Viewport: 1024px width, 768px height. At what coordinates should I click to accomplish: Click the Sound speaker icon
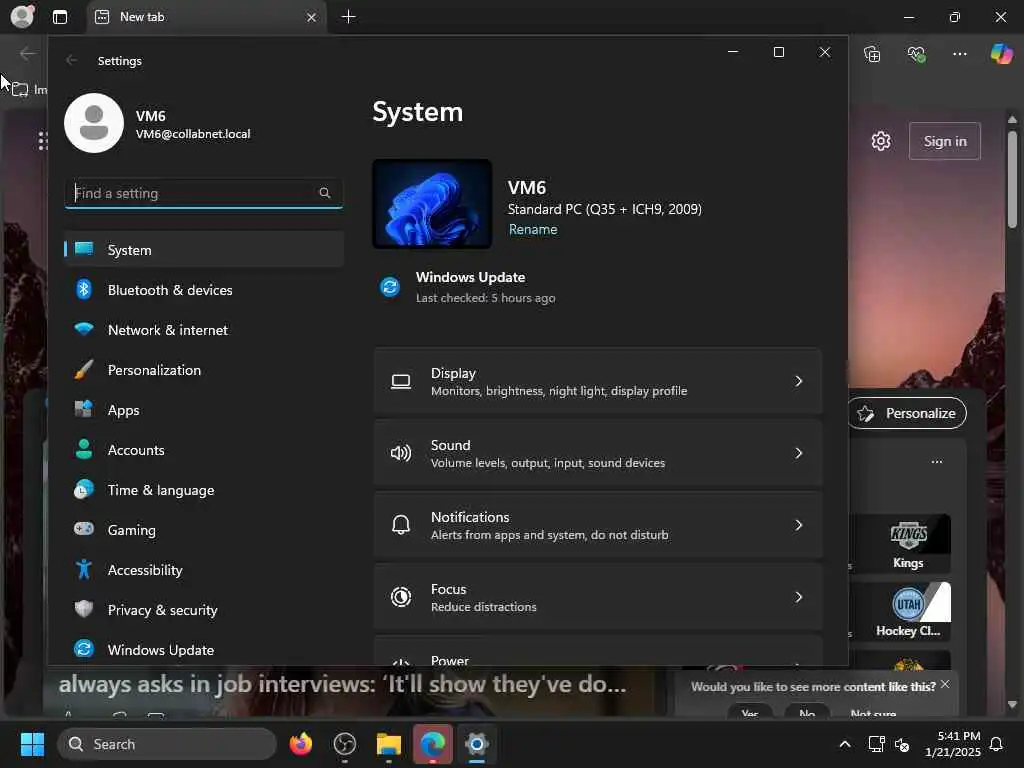pyautogui.click(x=401, y=453)
